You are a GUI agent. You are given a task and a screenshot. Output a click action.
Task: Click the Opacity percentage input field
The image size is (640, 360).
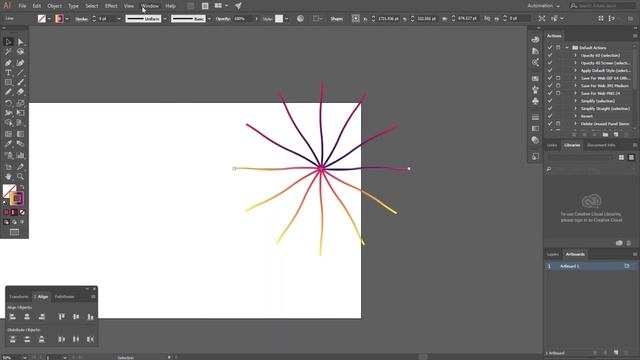[x=243, y=19]
